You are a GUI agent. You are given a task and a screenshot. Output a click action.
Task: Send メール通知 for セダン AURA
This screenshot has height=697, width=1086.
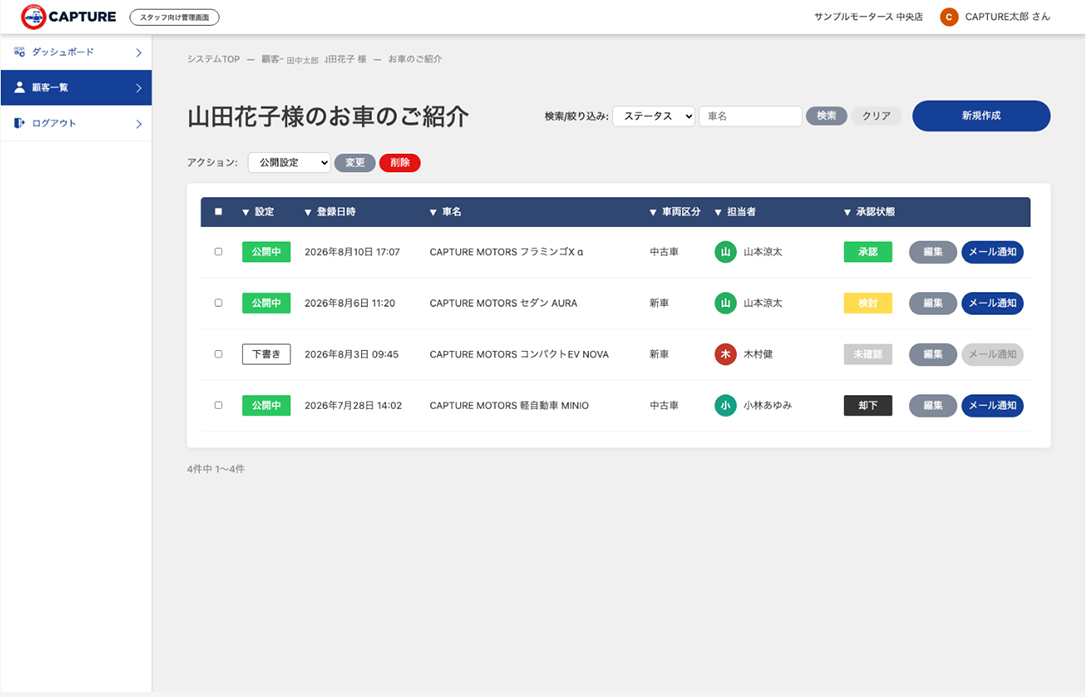pos(992,303)
